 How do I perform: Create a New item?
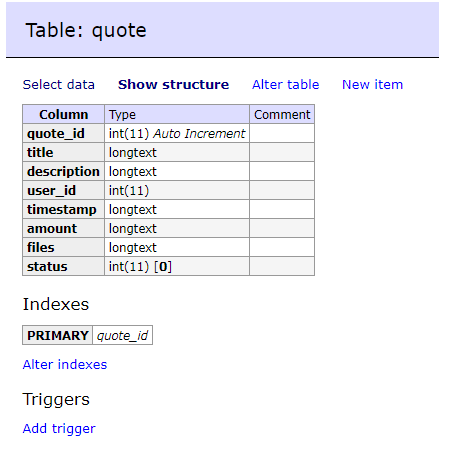click(372, 85)
